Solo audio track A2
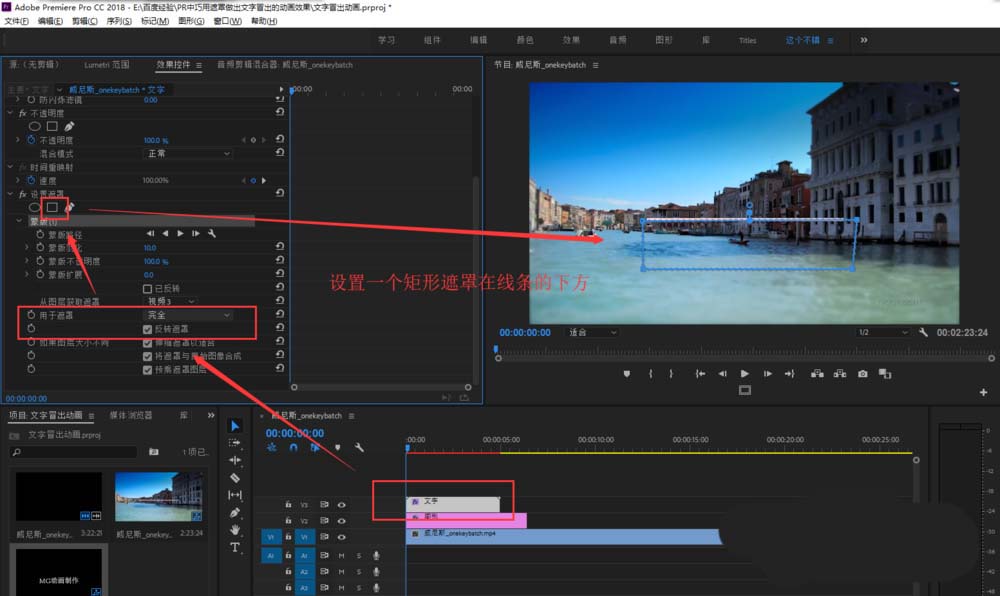The height and width of the screenshot is (596, 1000). pos(358,572)
